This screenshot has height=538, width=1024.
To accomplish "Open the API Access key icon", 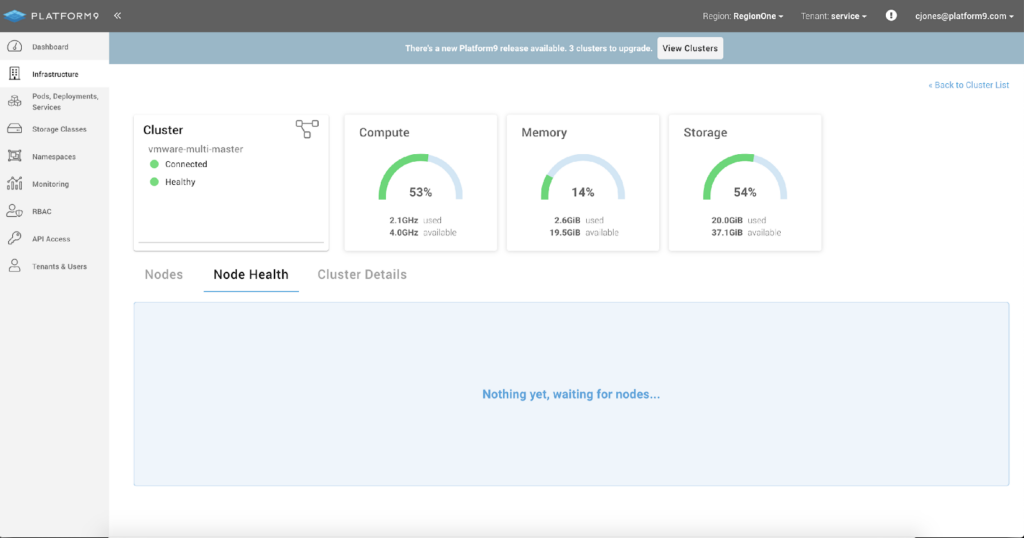I will pos(14,238).
